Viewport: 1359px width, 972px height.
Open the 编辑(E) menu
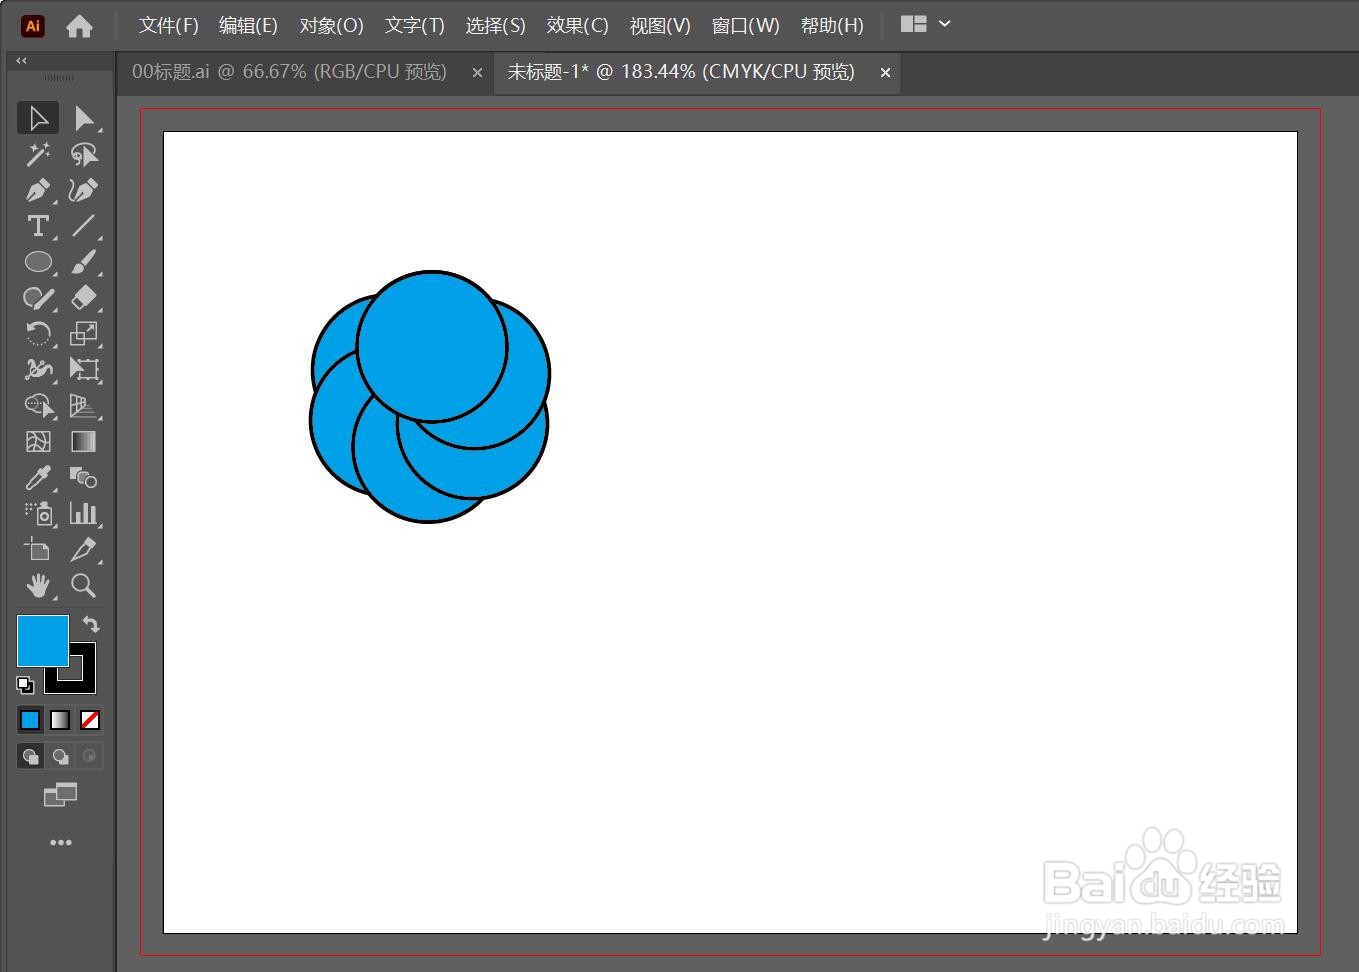tap(248, 25)
